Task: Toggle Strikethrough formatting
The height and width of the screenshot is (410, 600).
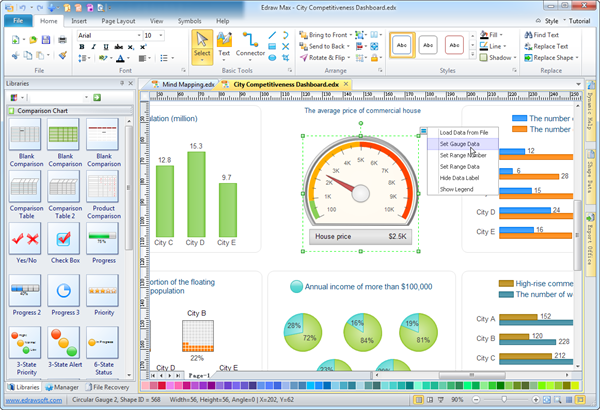Action: pos(119,47)
